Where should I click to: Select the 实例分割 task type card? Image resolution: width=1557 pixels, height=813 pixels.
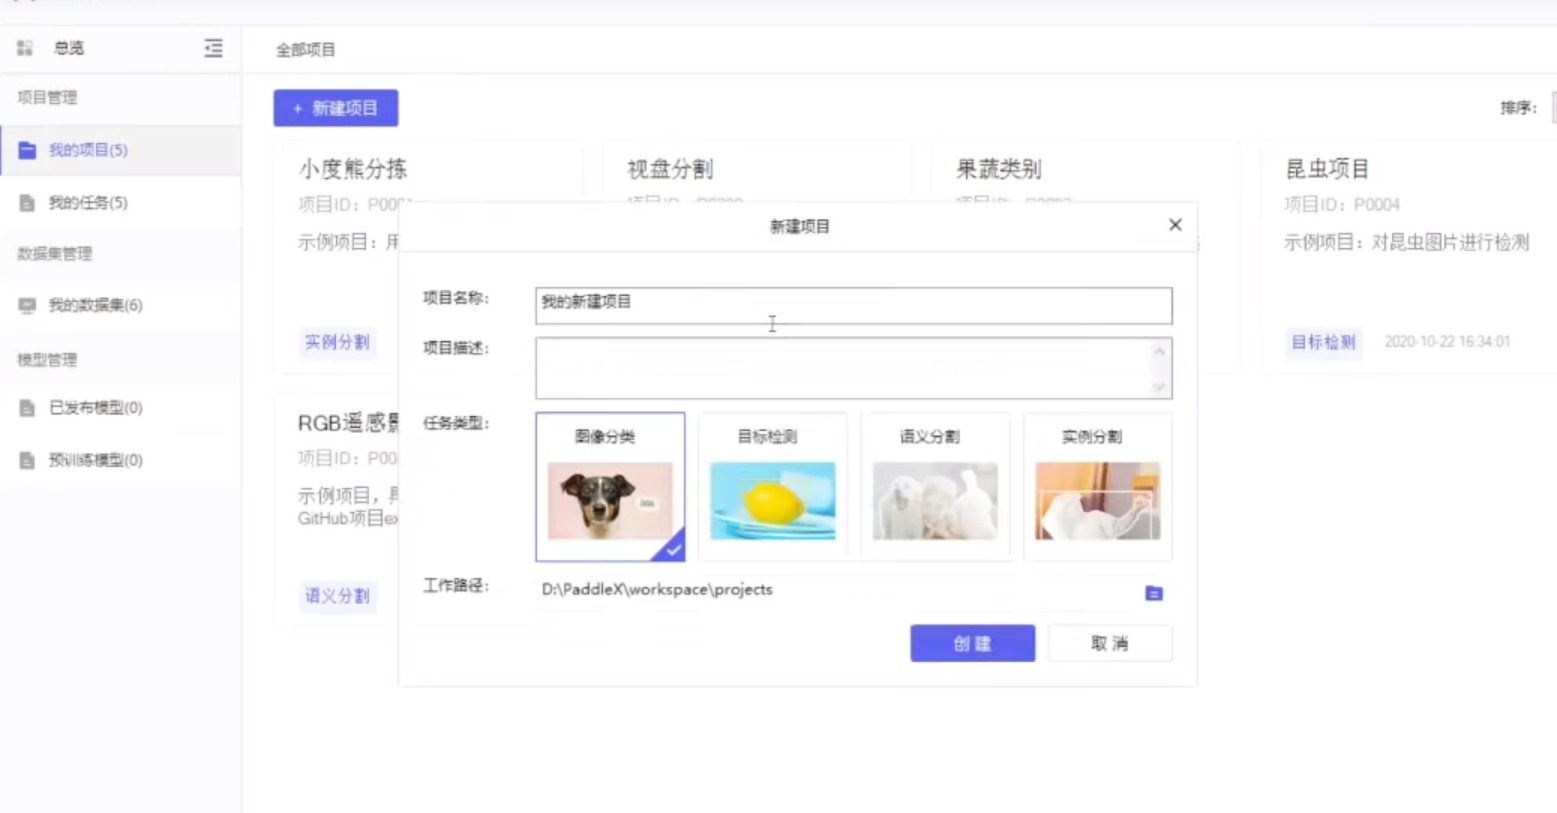point(1096,487)
